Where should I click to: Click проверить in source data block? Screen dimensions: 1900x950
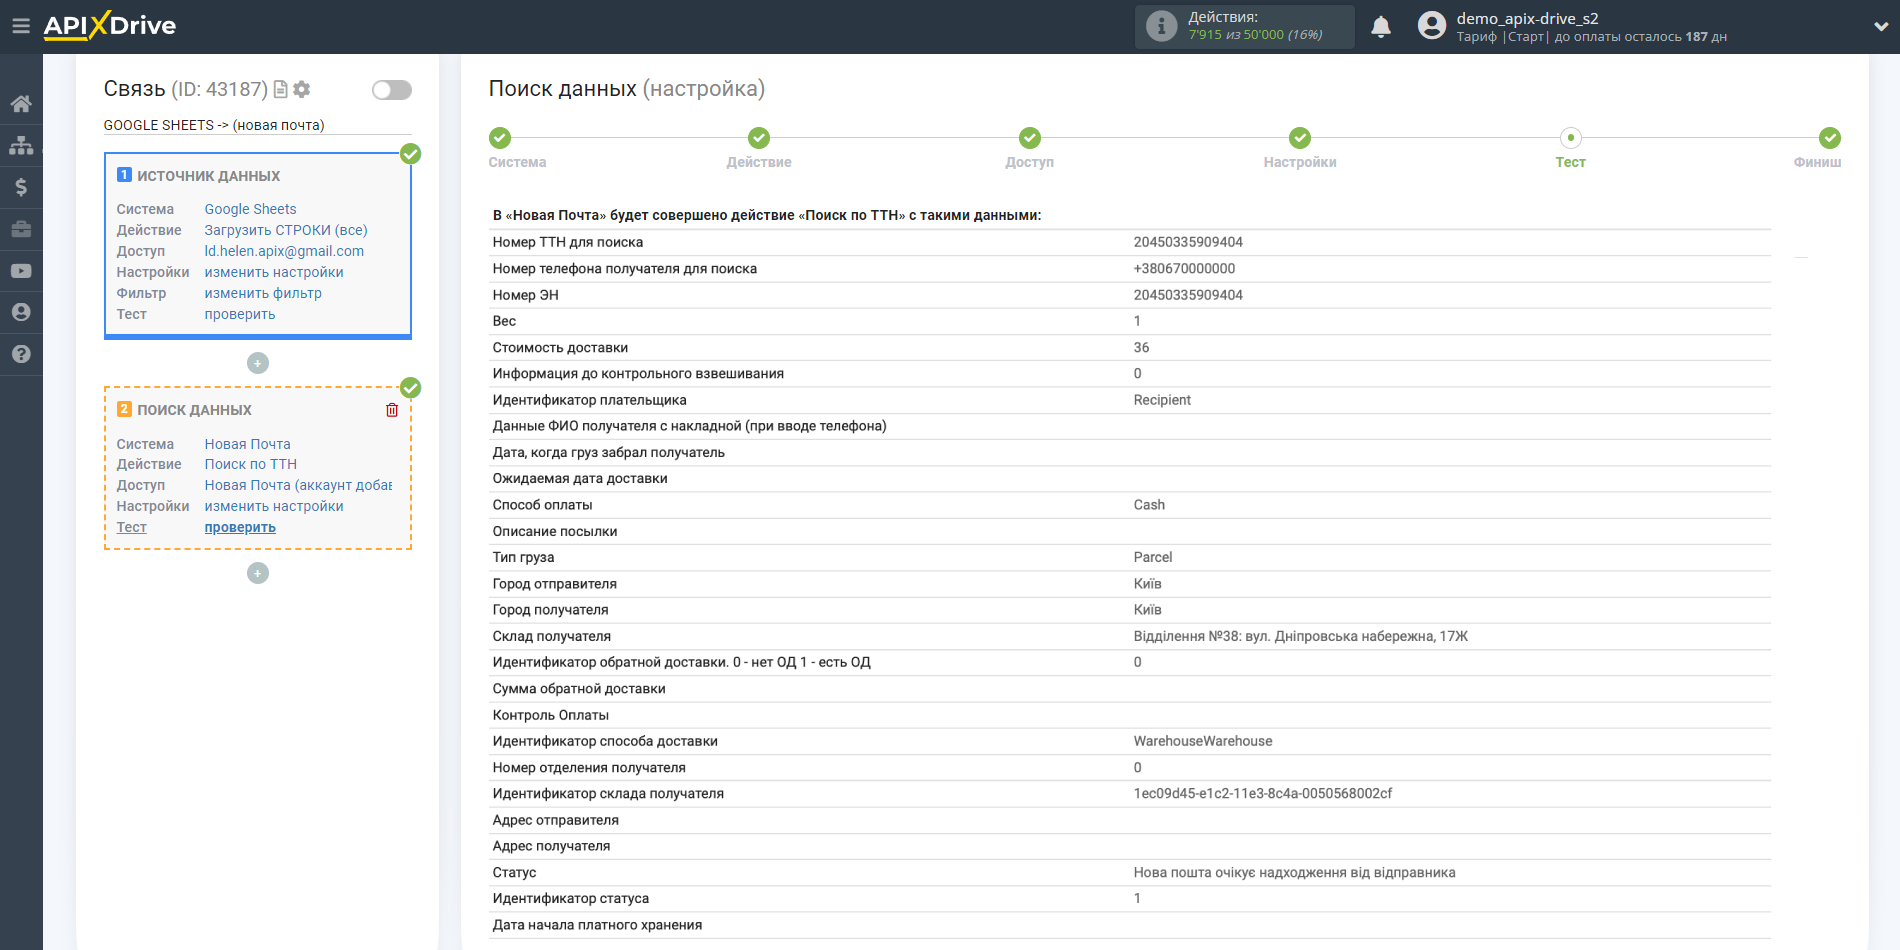coord(240,314)
